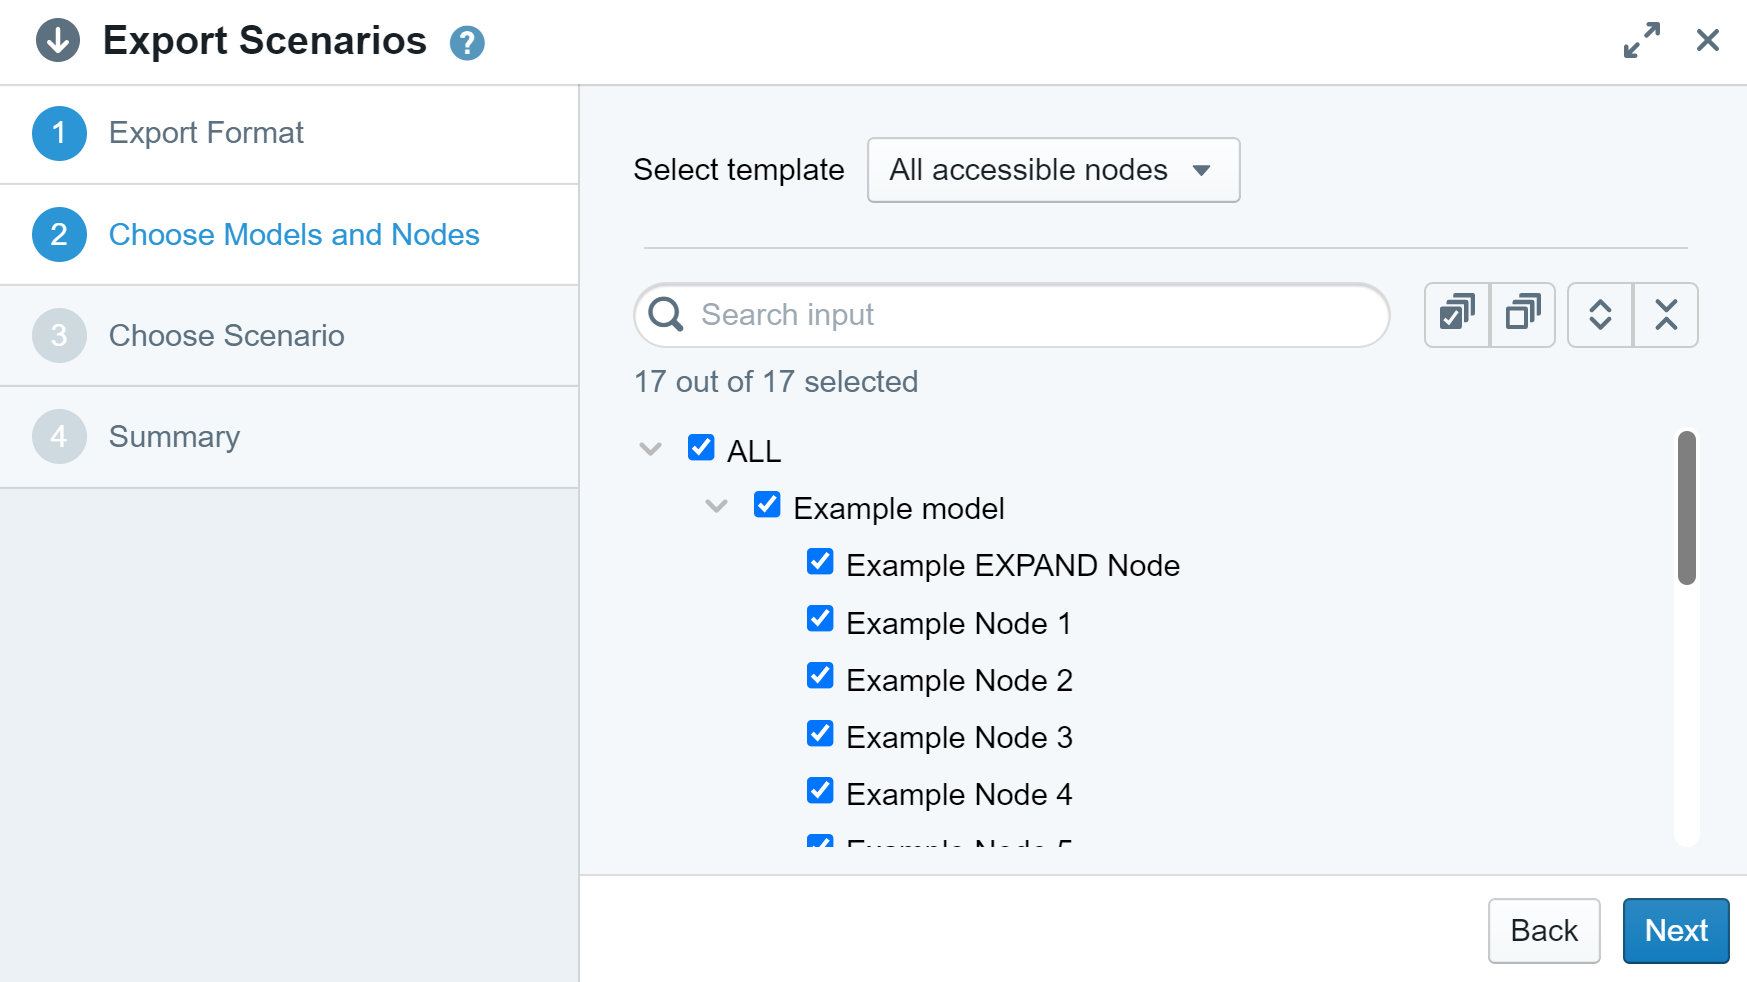Click the Back button

1543,930
